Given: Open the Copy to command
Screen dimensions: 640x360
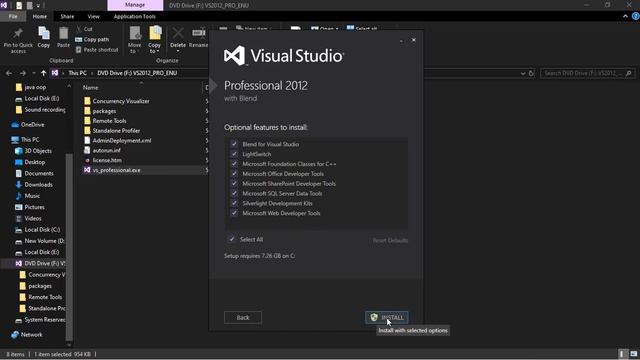Looking at the screenshot, I should (154, 40).
